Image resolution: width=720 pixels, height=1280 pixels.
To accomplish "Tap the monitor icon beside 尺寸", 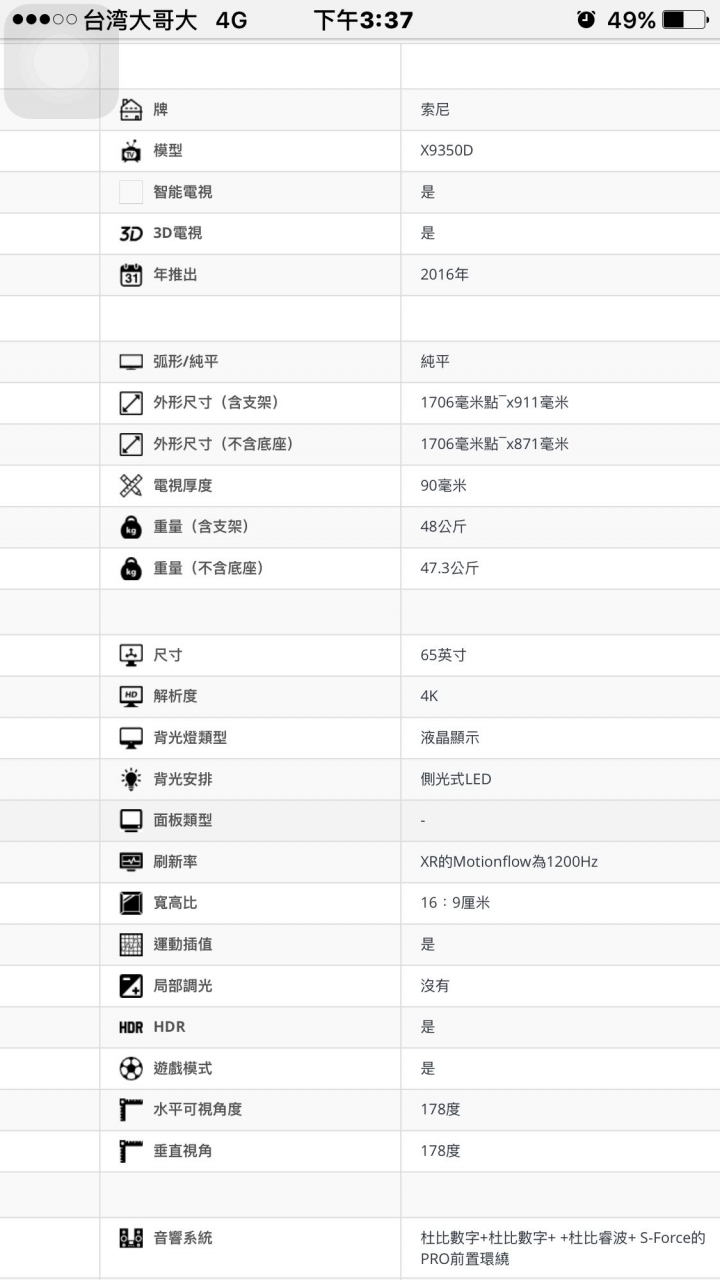I will 131,655.
